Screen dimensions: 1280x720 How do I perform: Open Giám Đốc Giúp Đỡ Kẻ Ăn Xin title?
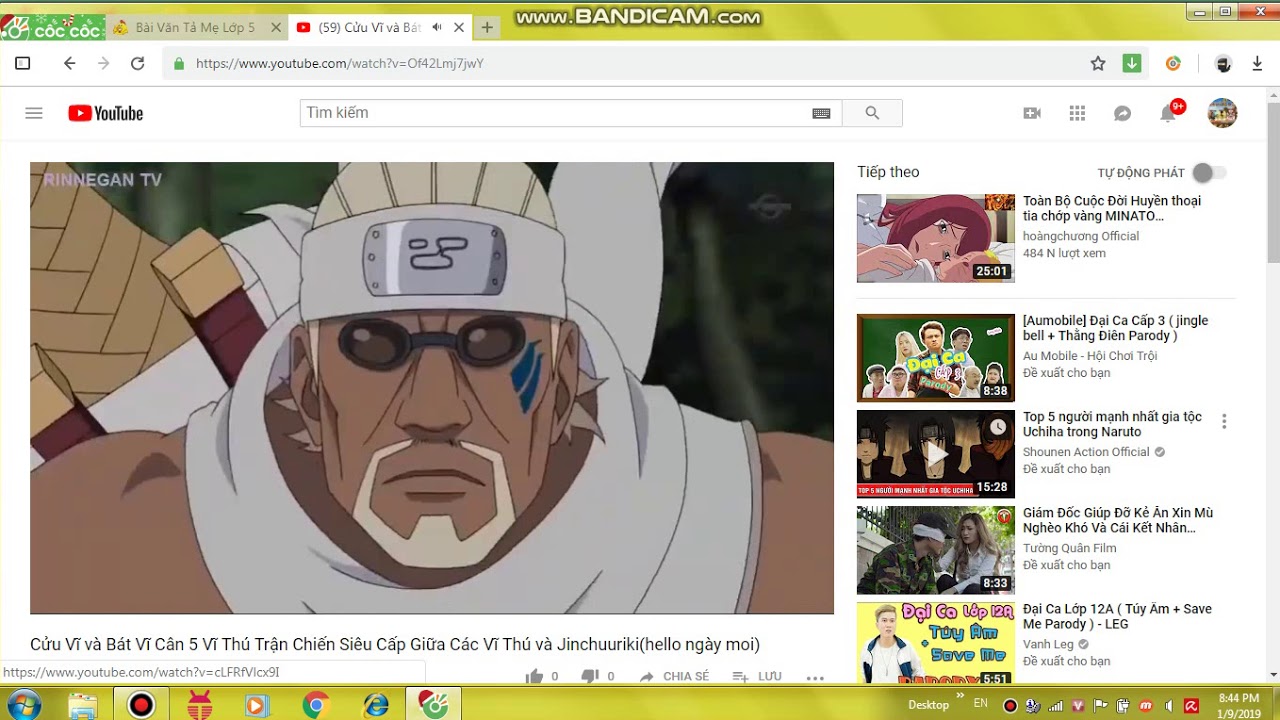tap(1118, 520)
